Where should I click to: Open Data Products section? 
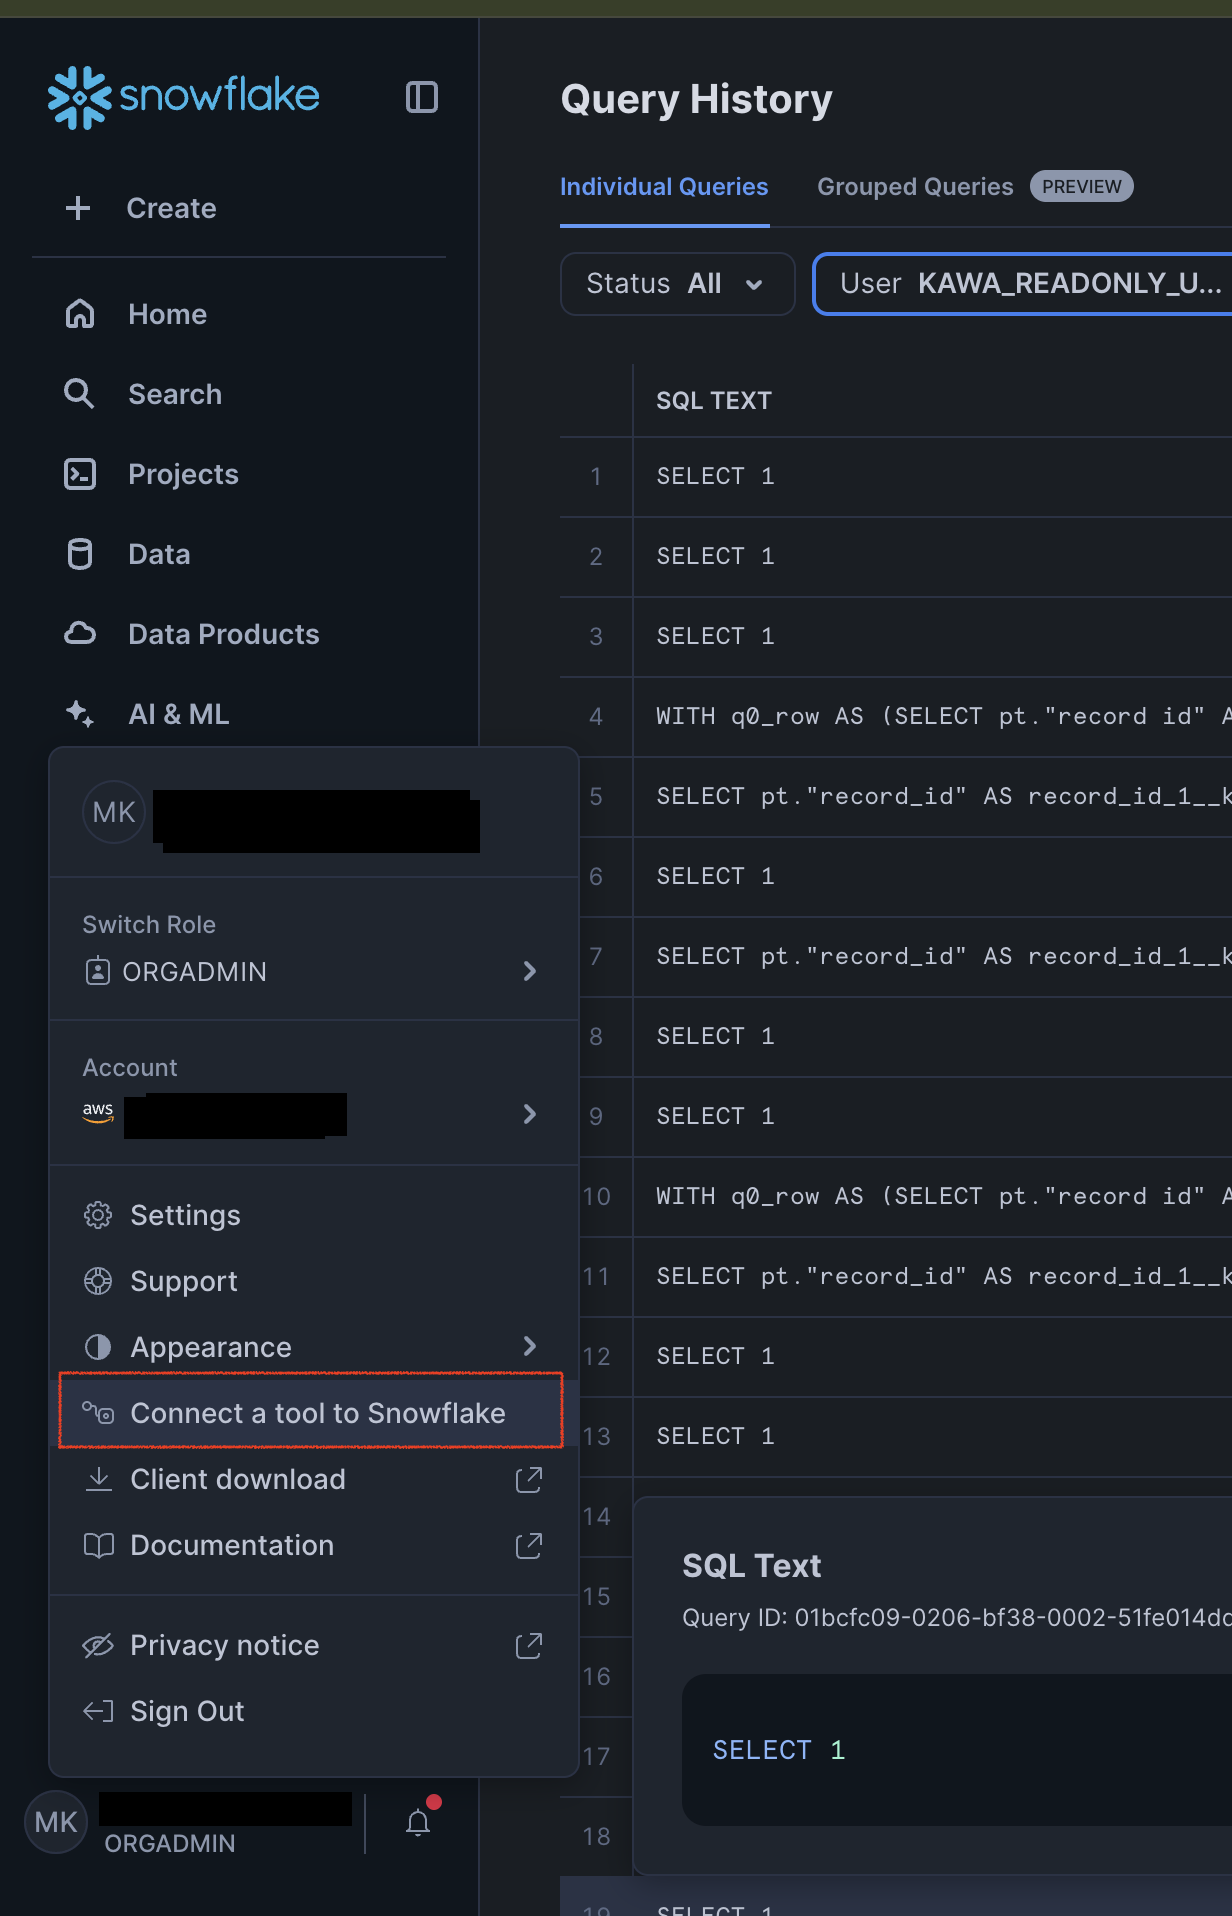[x=223, y=634]
